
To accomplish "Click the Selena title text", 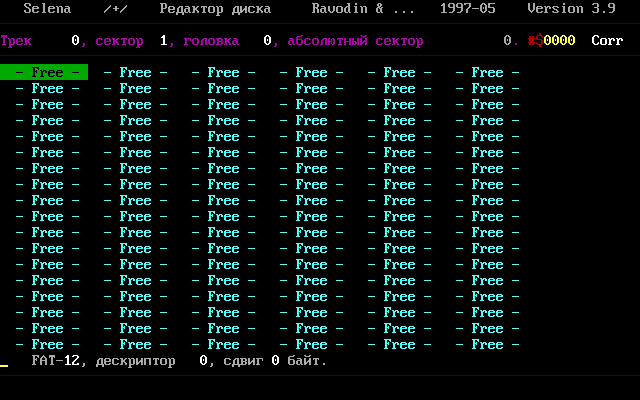I will (47, 8).
